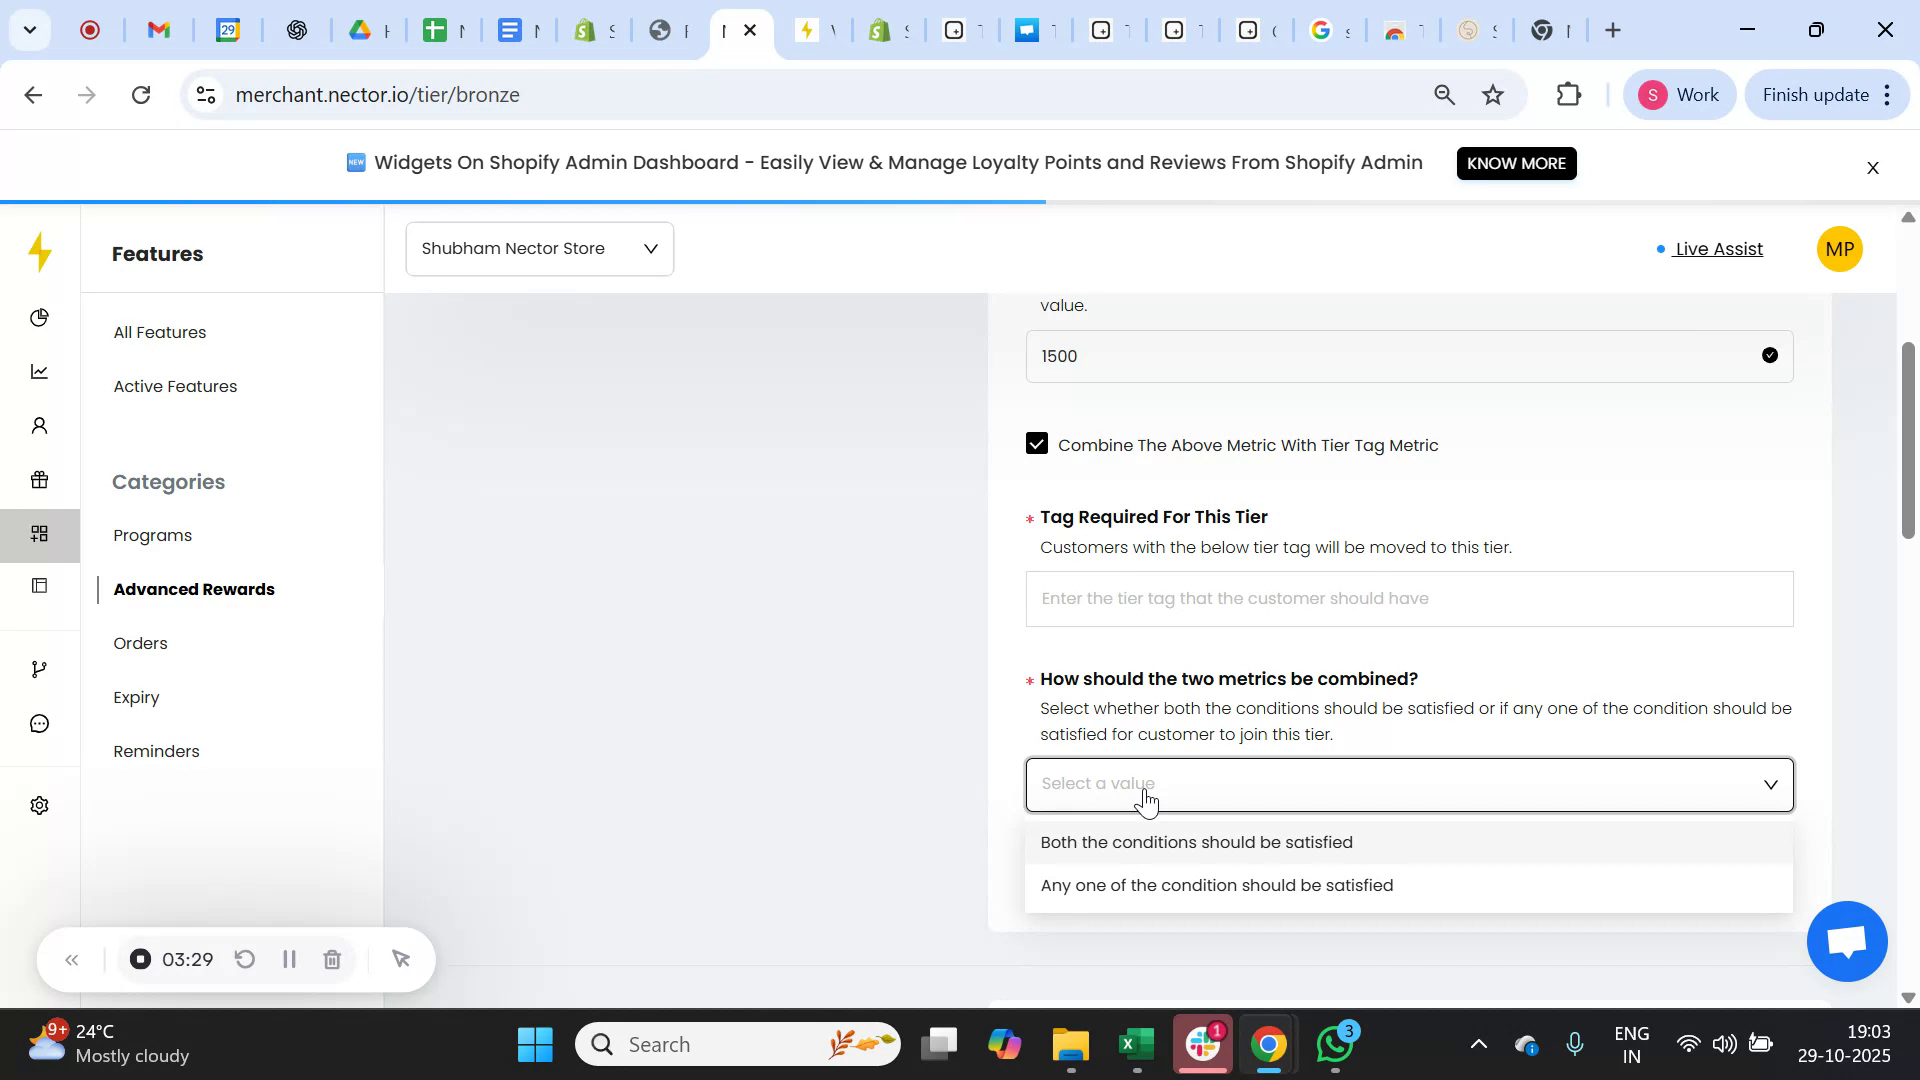The height and width of the screenshot is (1080, 1920).
Task: Pause the screen recording
Action: click(289, 959)
